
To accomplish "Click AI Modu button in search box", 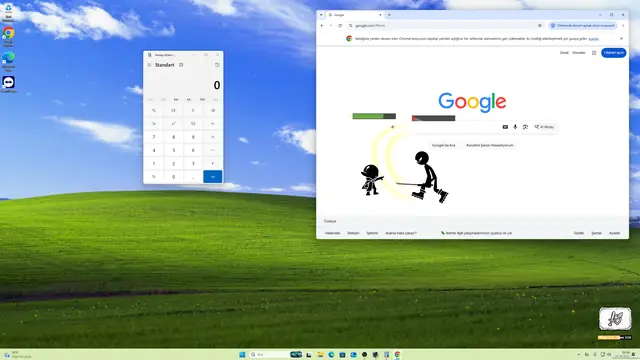I will (x=544, y=127).
